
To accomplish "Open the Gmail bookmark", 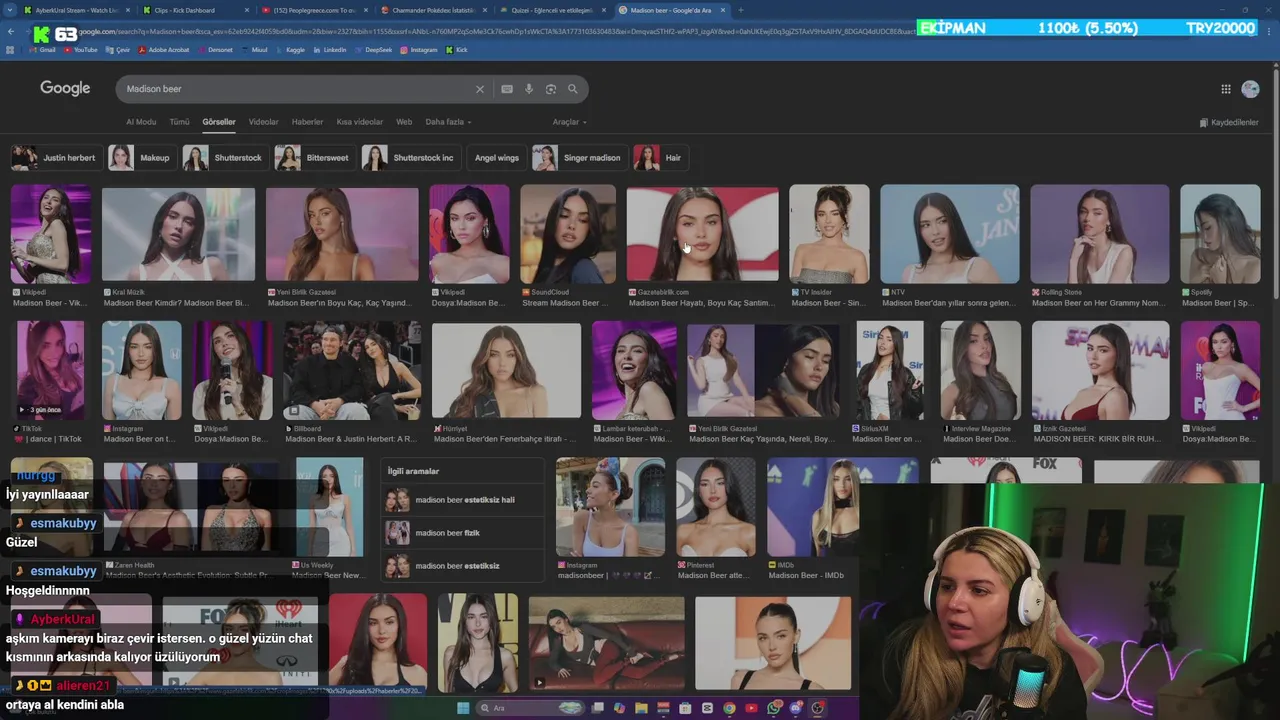I will point(43,49).
